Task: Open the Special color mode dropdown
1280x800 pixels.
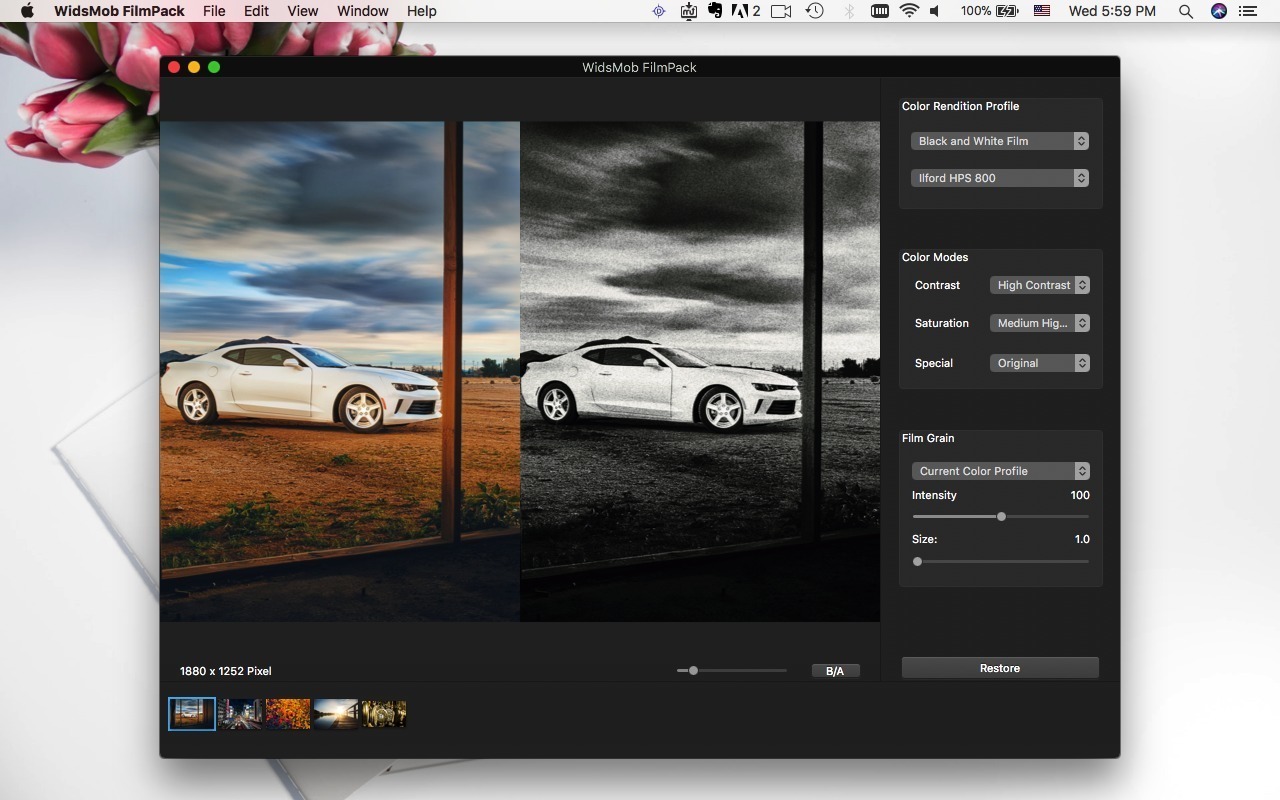Action: 1040,363
